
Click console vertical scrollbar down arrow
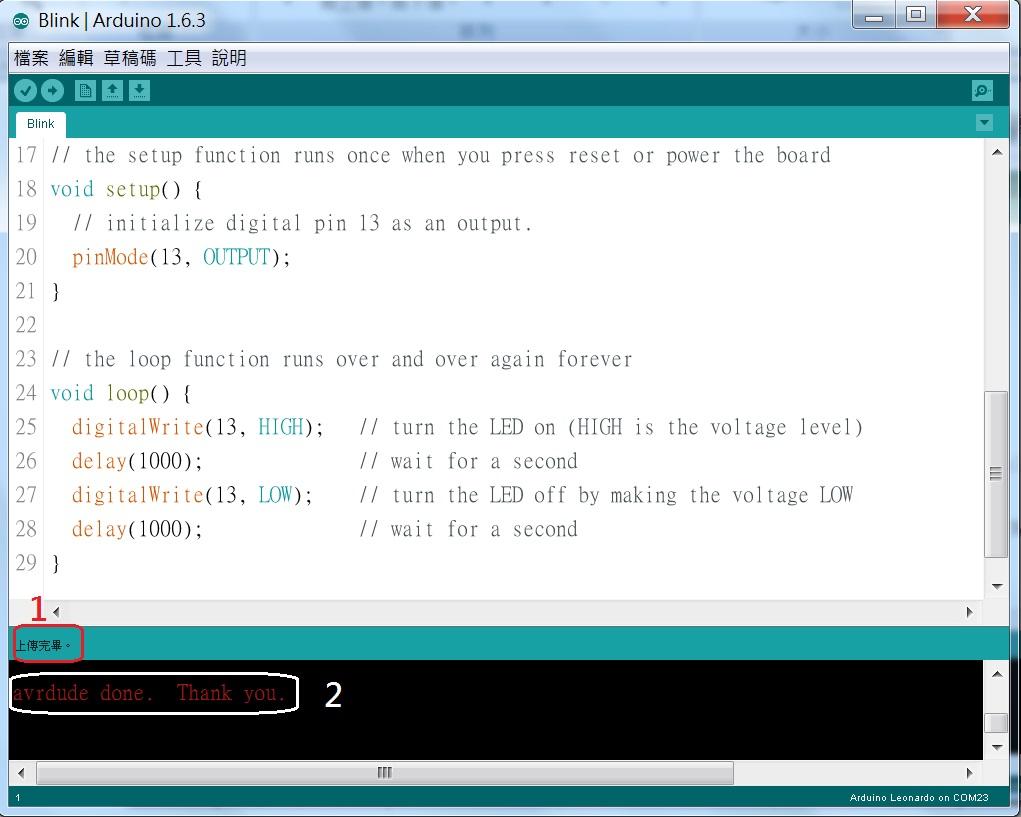point(997,747)
